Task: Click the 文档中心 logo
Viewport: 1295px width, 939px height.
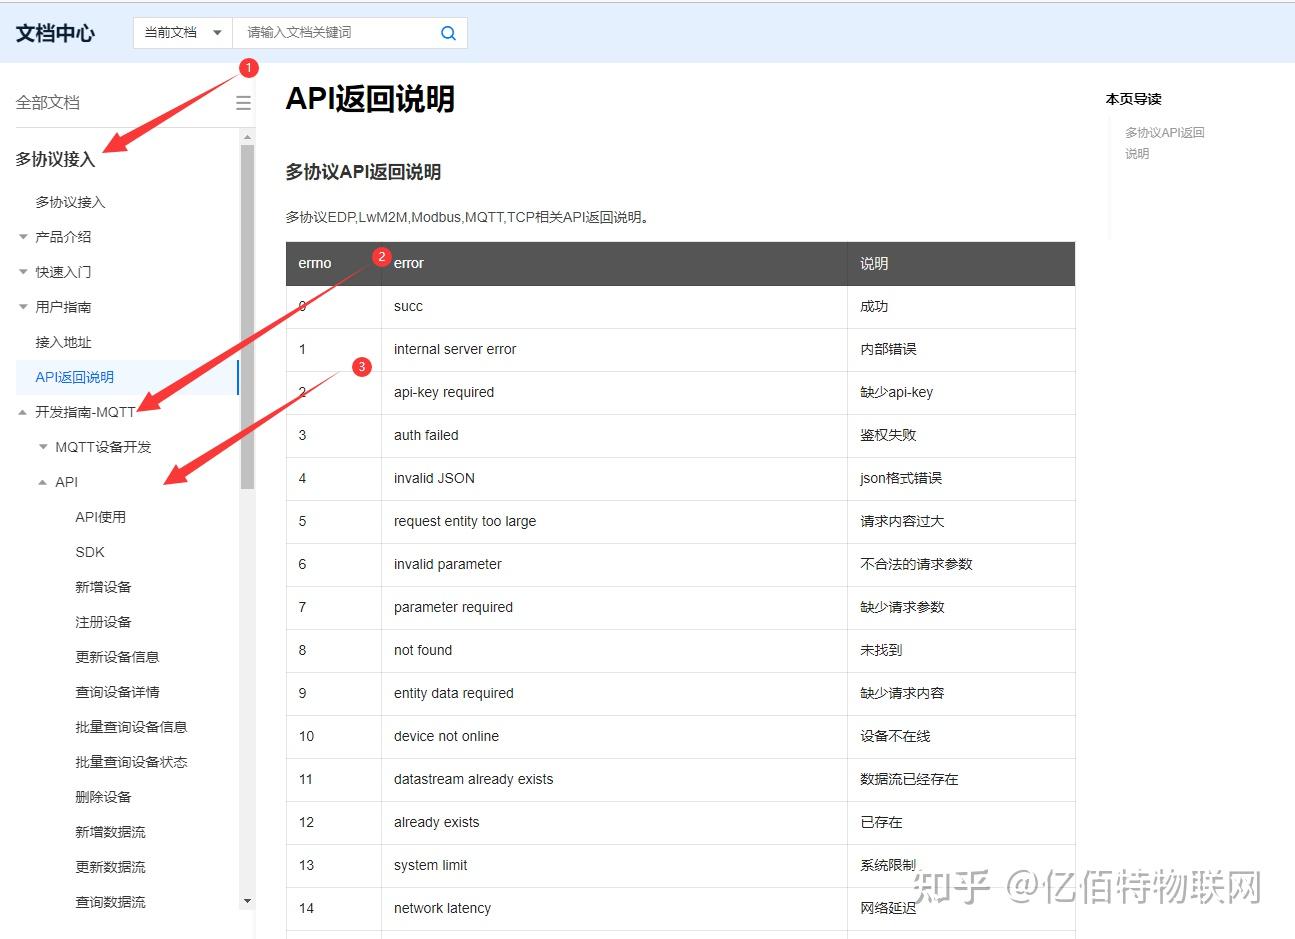Action: pyautogui.click(x=55, y=32)
